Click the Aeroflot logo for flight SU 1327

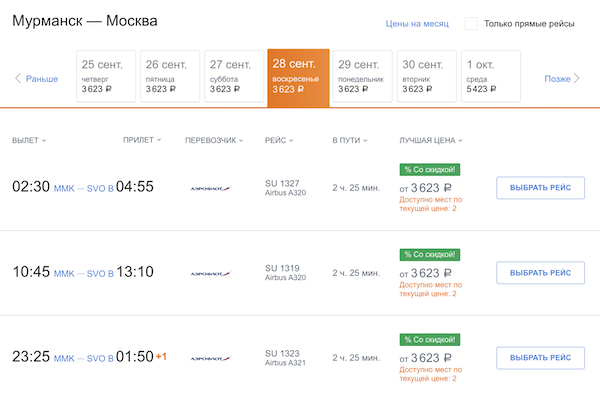(210, 188)
